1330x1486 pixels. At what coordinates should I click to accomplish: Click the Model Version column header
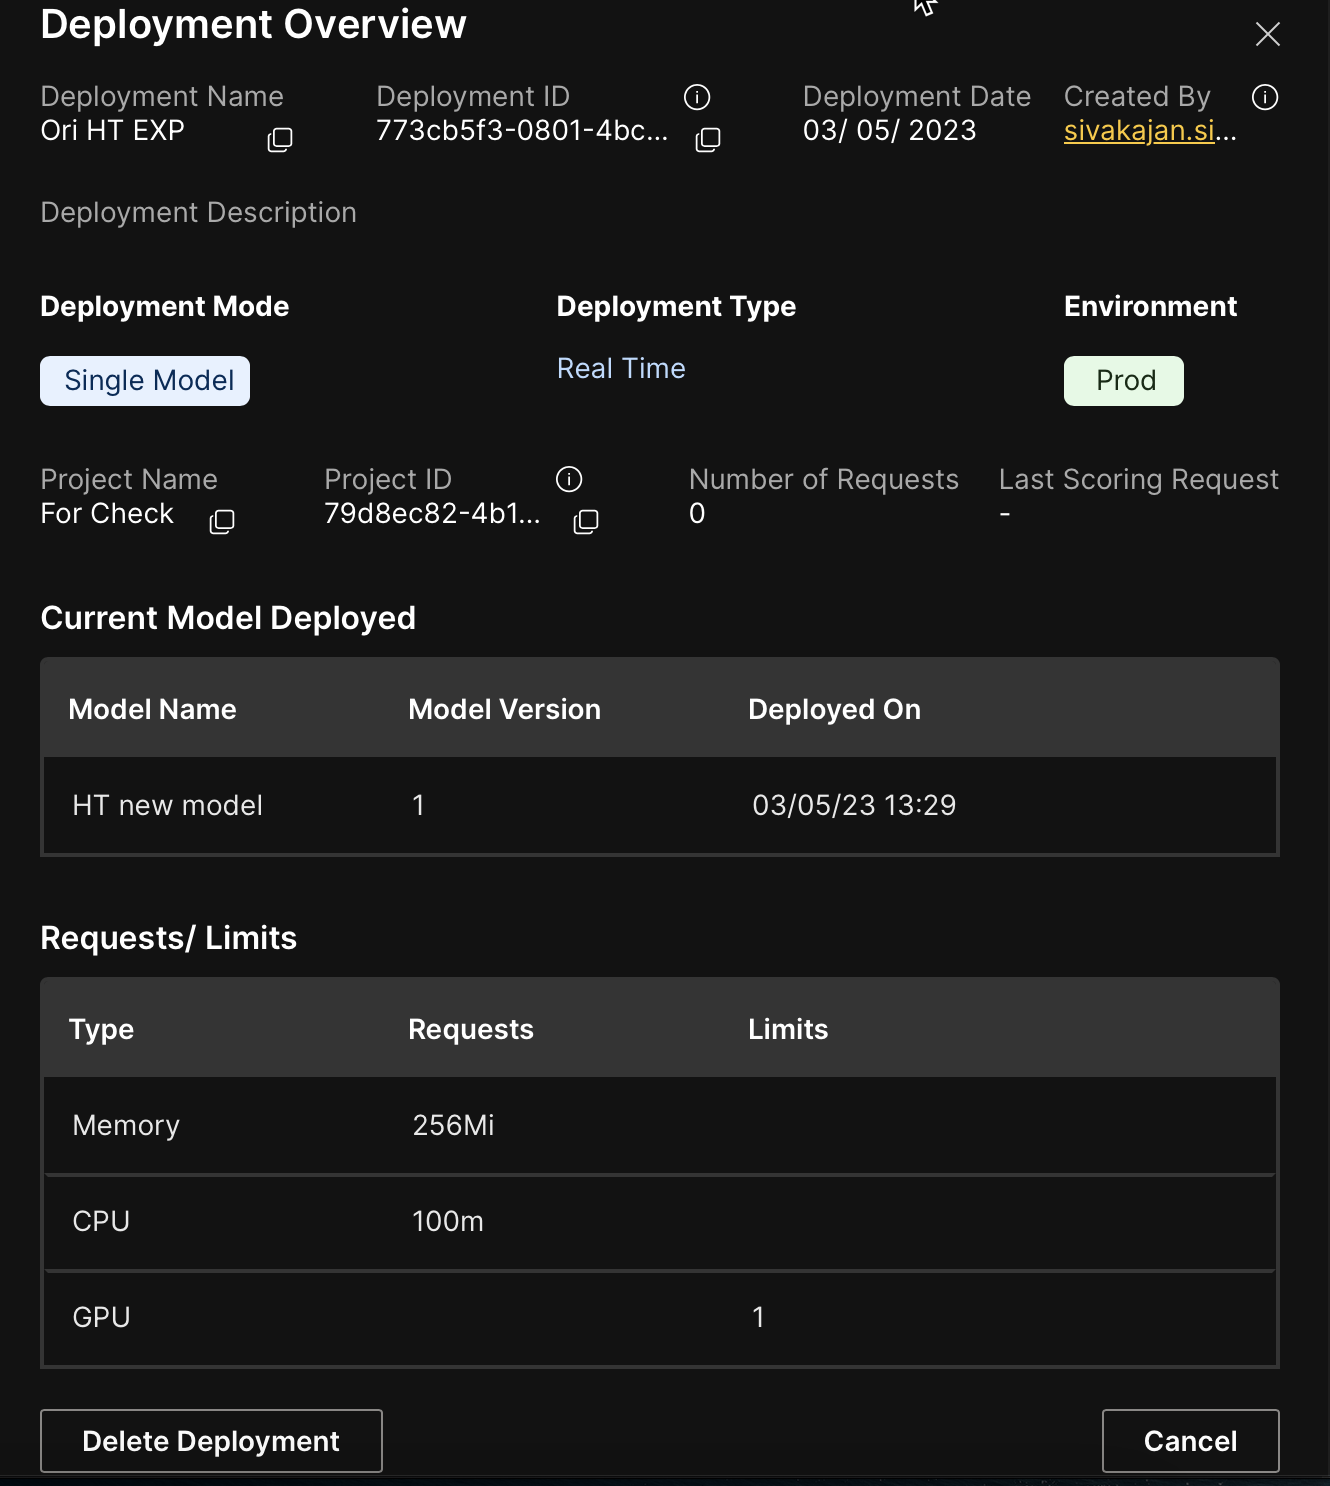(505, 709)
